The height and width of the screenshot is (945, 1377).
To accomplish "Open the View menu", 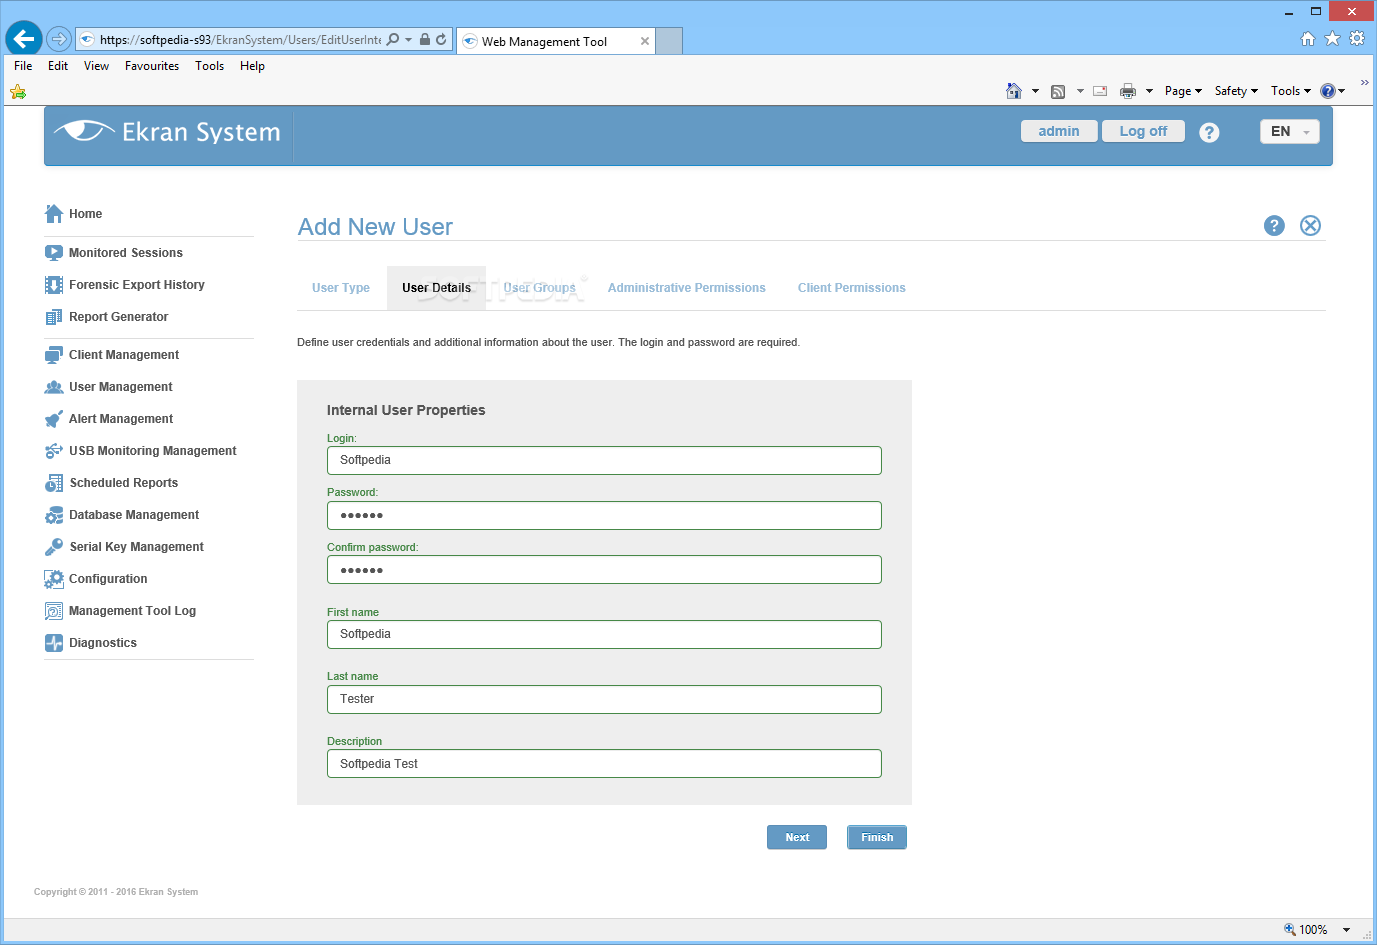I will tap(96, 66).
